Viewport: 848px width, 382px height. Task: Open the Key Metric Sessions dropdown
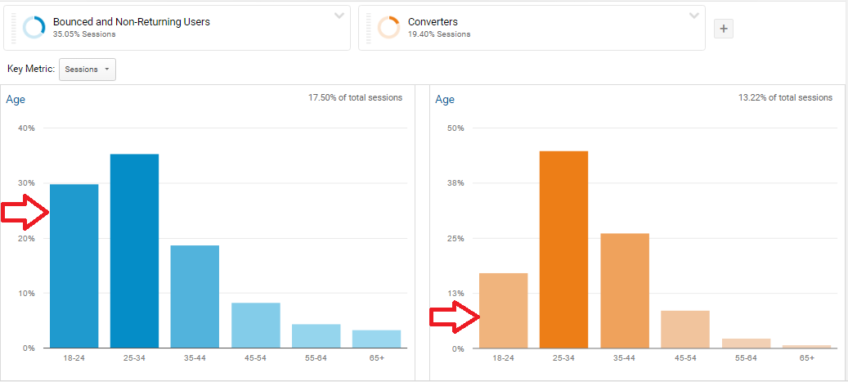87,70
